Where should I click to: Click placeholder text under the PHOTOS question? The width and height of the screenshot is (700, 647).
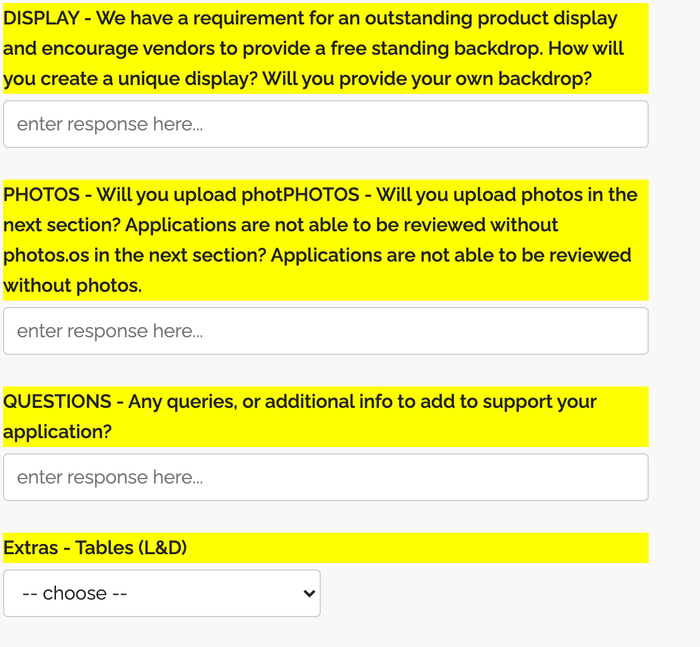coord(110,331)
